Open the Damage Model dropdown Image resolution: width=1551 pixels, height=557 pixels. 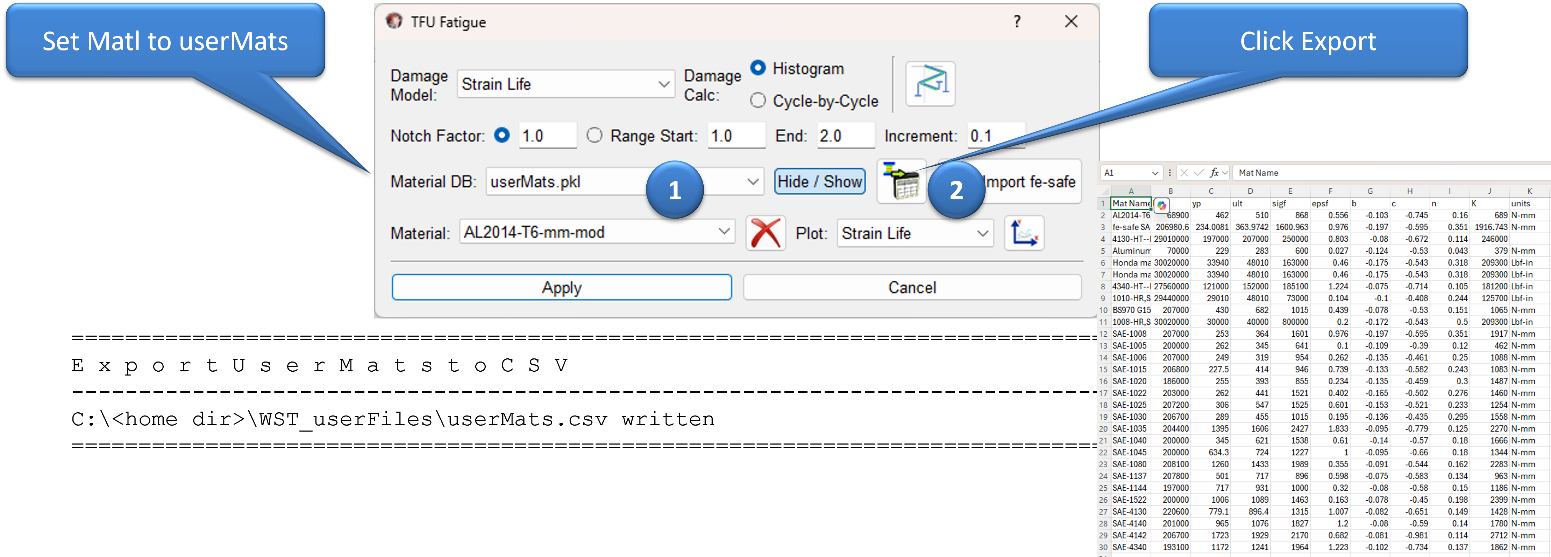coord(566,84)
